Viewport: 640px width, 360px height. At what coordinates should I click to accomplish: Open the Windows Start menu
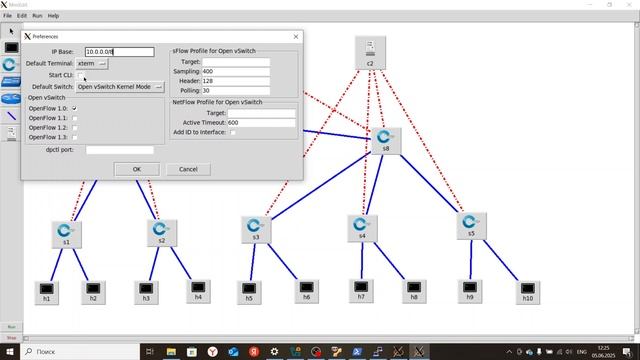tap(9, 351)
